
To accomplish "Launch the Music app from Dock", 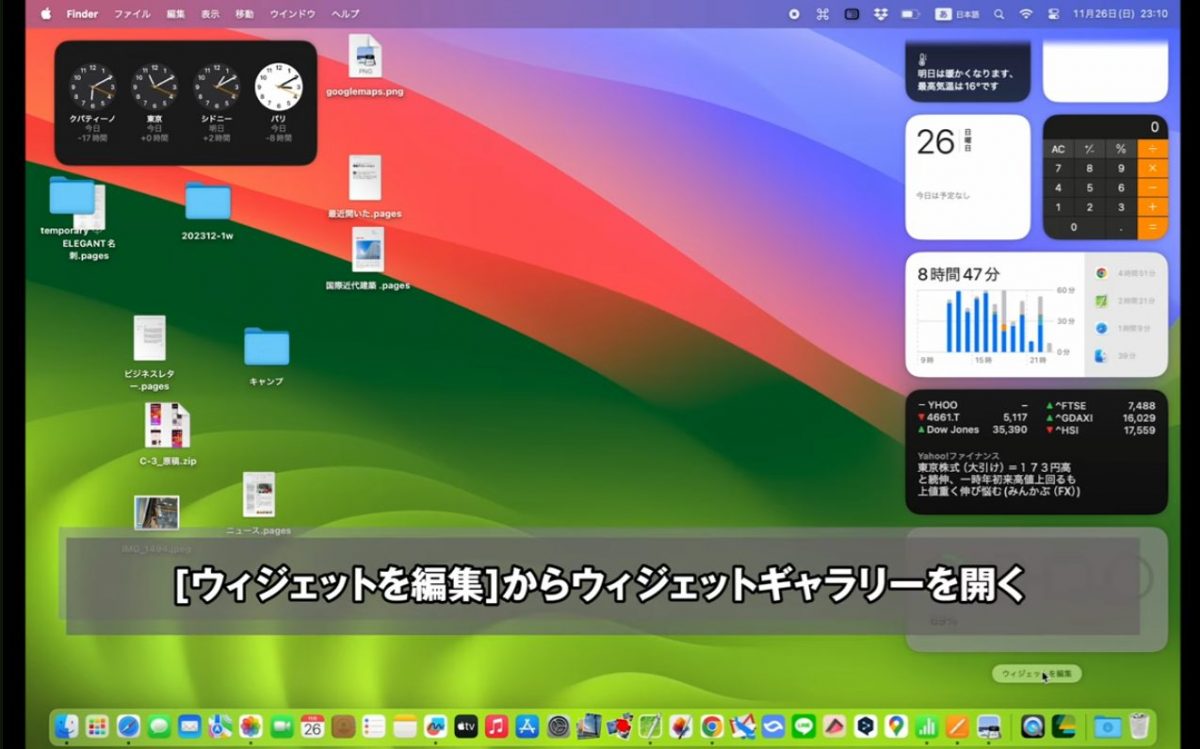I will tap(496, 726).
